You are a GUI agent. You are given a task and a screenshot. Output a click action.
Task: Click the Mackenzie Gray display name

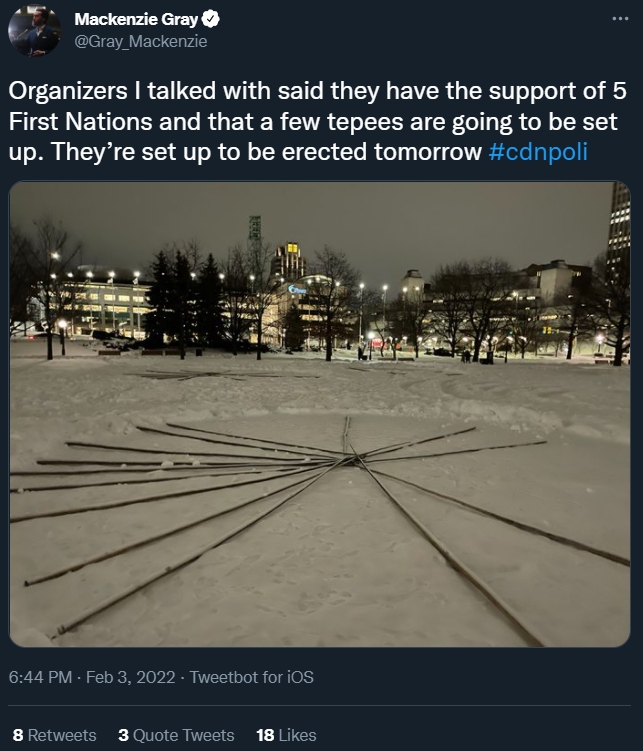(x=136, y=19)
